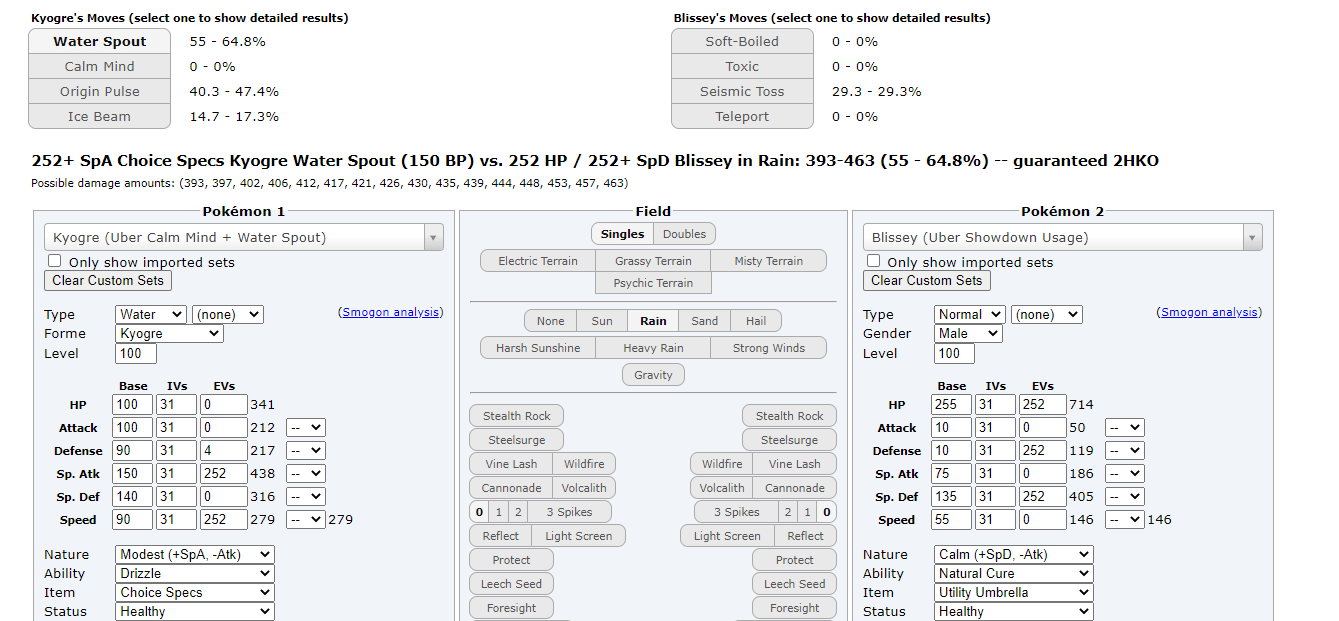Check 'Only show imported sets' under Pokémon 1
The height and width of the screenshot is (621, 1339).
click(55, 261)
